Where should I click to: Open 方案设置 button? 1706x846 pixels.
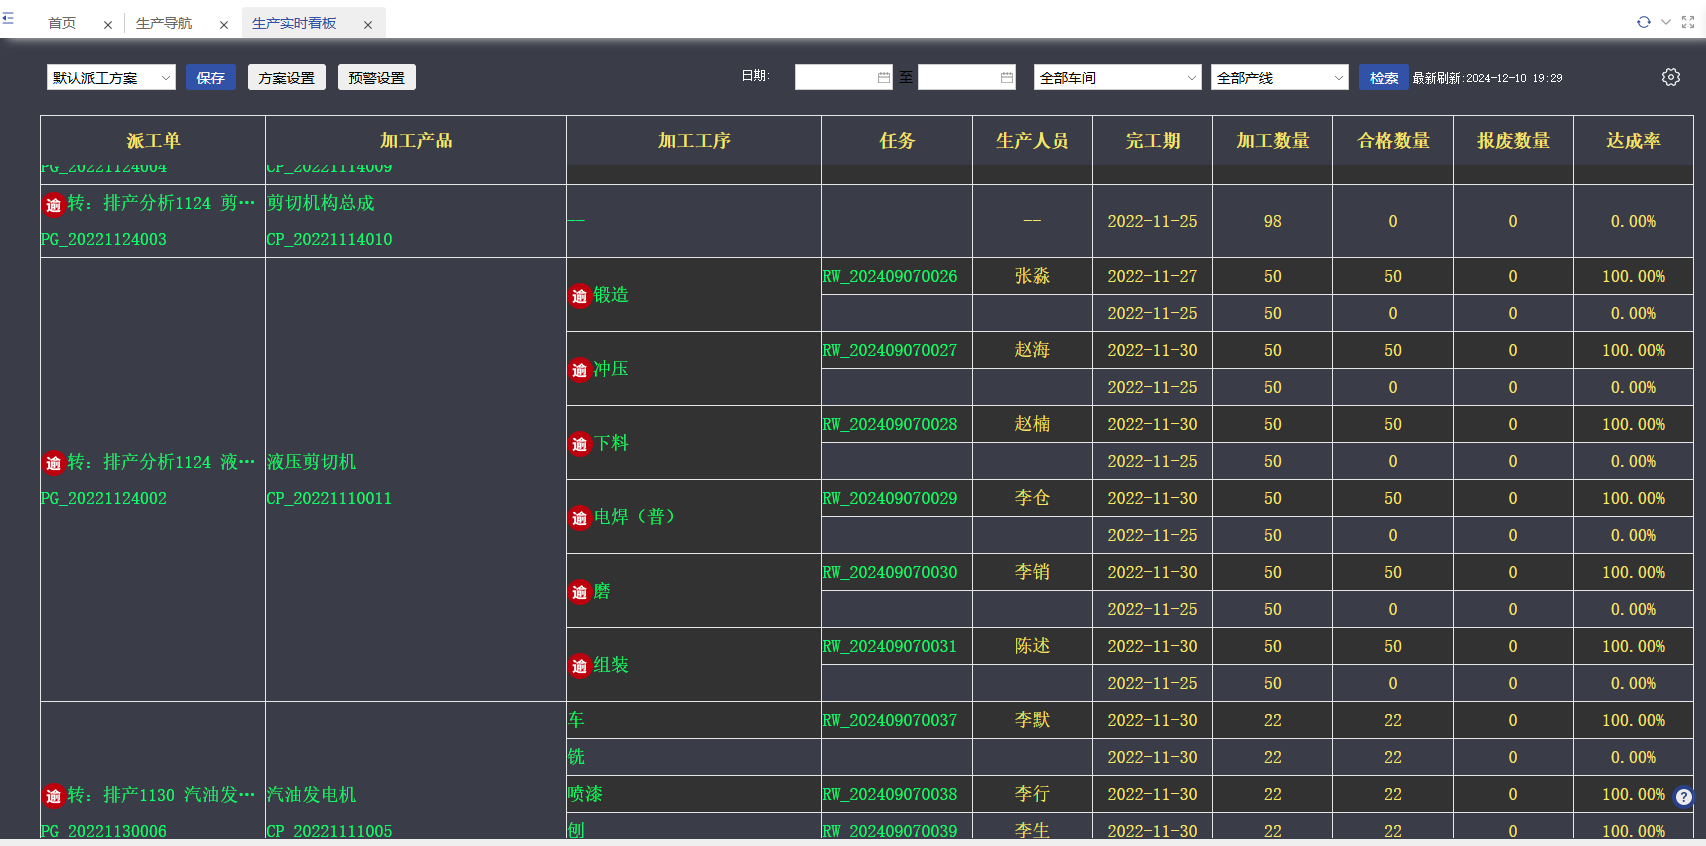[287, 77]
